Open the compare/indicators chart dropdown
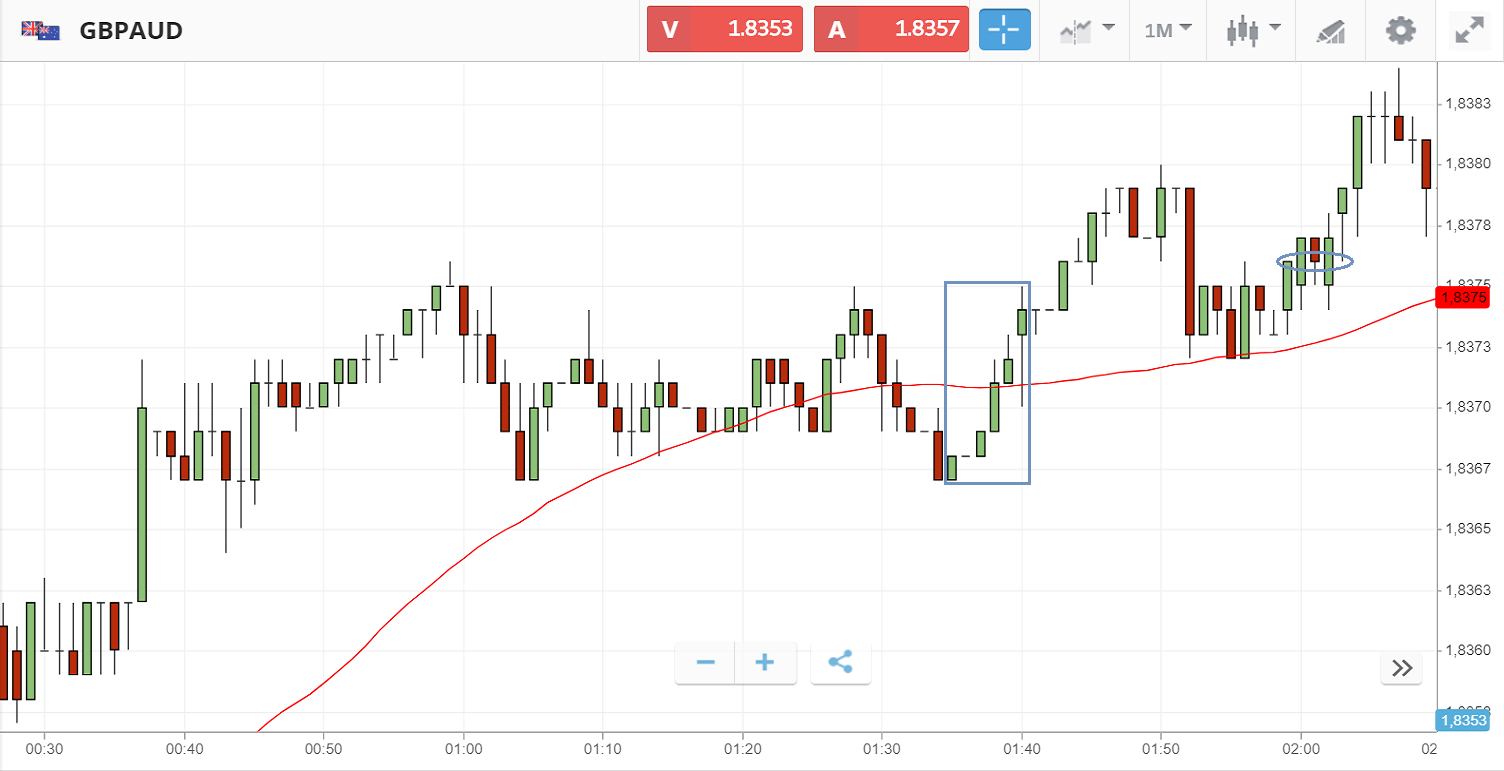 pyautogui.click(x=1087, y=30)
